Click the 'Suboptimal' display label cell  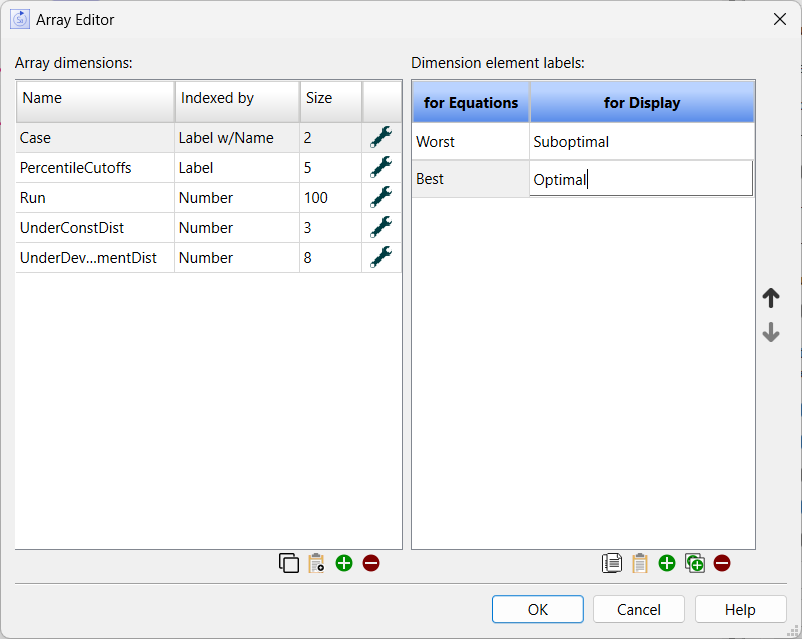[x=641, y=142]
